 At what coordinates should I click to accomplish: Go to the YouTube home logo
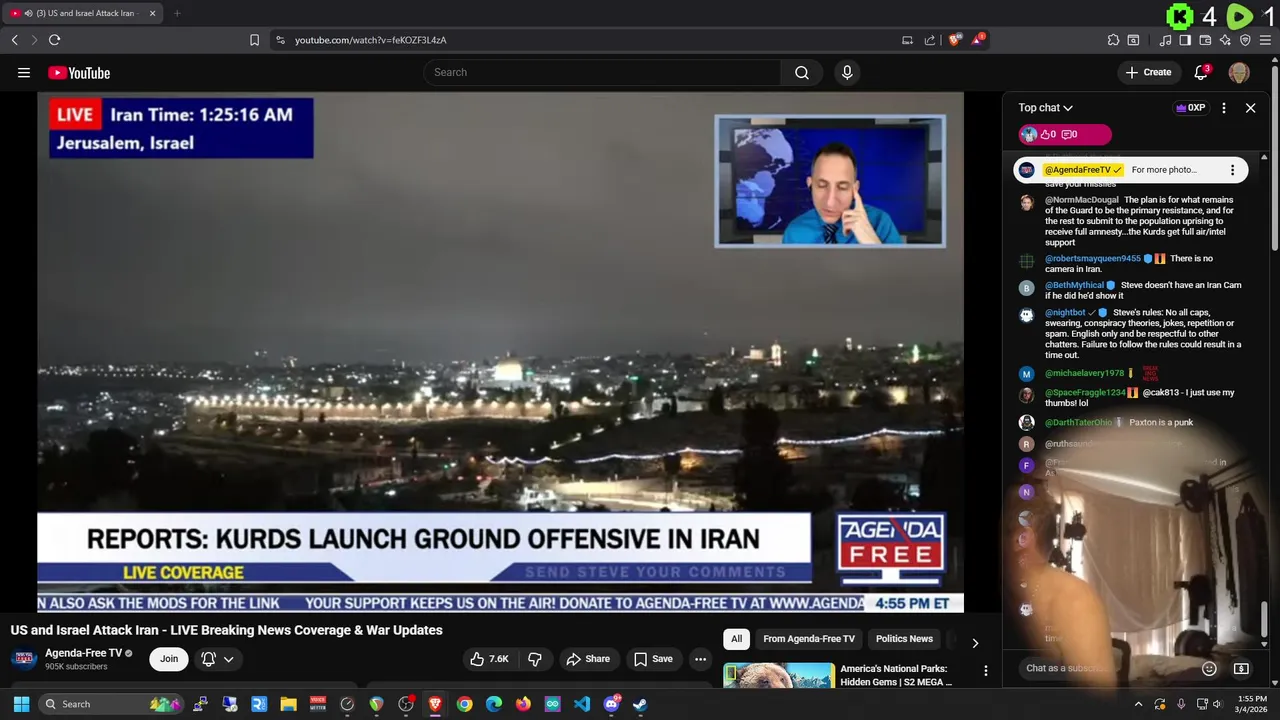click(x=79, y=73)
